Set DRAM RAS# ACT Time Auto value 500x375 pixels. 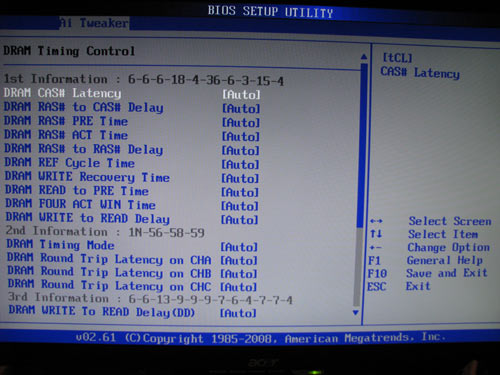pyautogui.click(x=241, y=137)
